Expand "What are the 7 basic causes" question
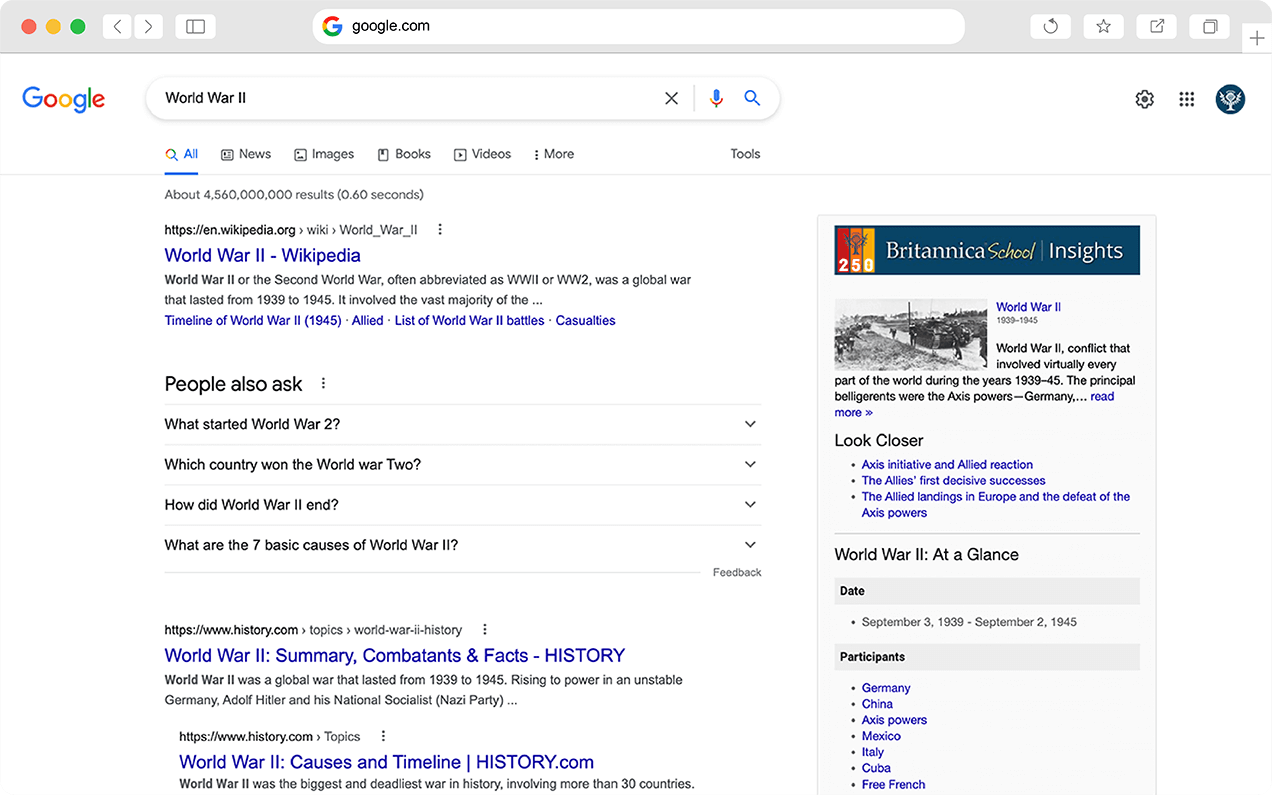The height and width of the screenshot is (795, 1272). (x=463, y=545)
